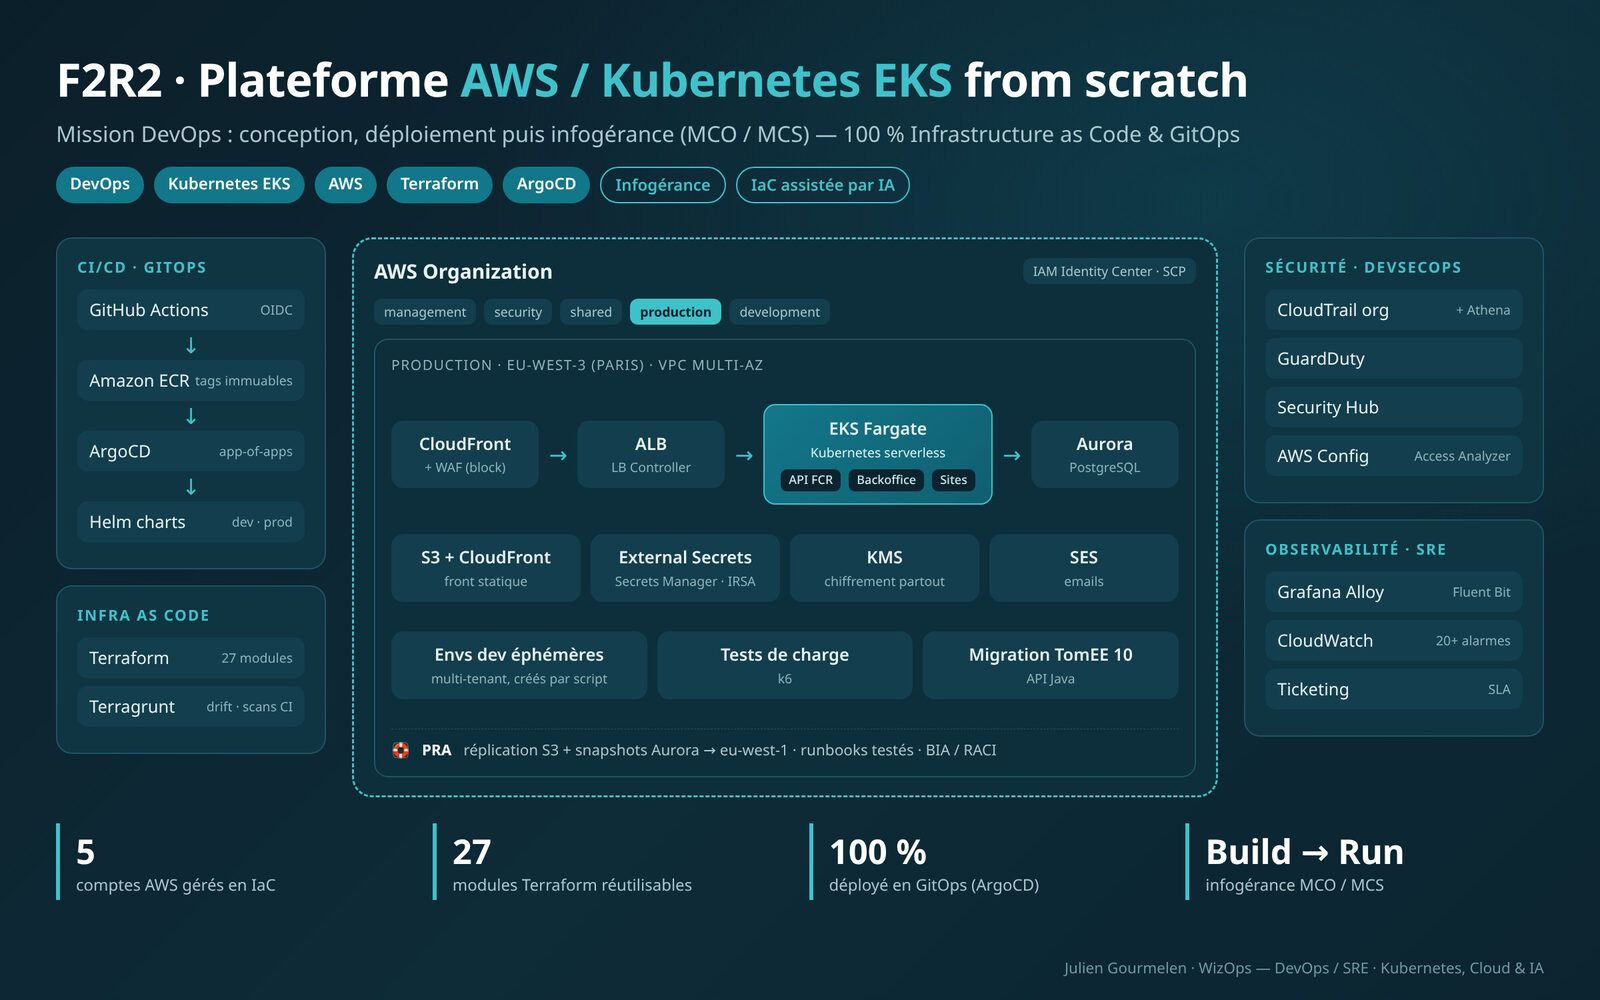The image size is (1600, 1000).
Task: Open the Aurora PostgreSQL card
Action: (1105, 454)
